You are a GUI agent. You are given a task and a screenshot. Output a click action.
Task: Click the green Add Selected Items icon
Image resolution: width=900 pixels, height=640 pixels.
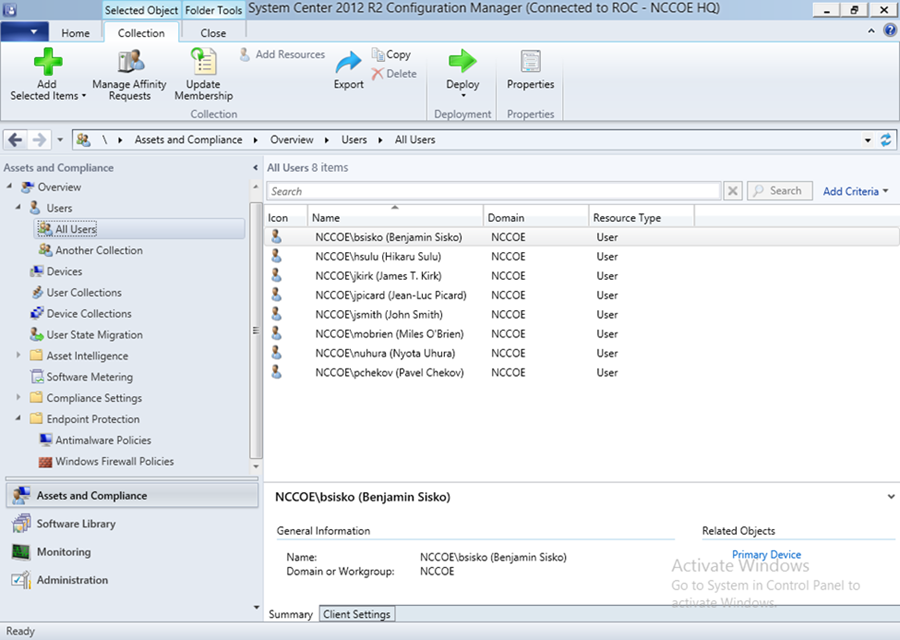coord(48,61)
